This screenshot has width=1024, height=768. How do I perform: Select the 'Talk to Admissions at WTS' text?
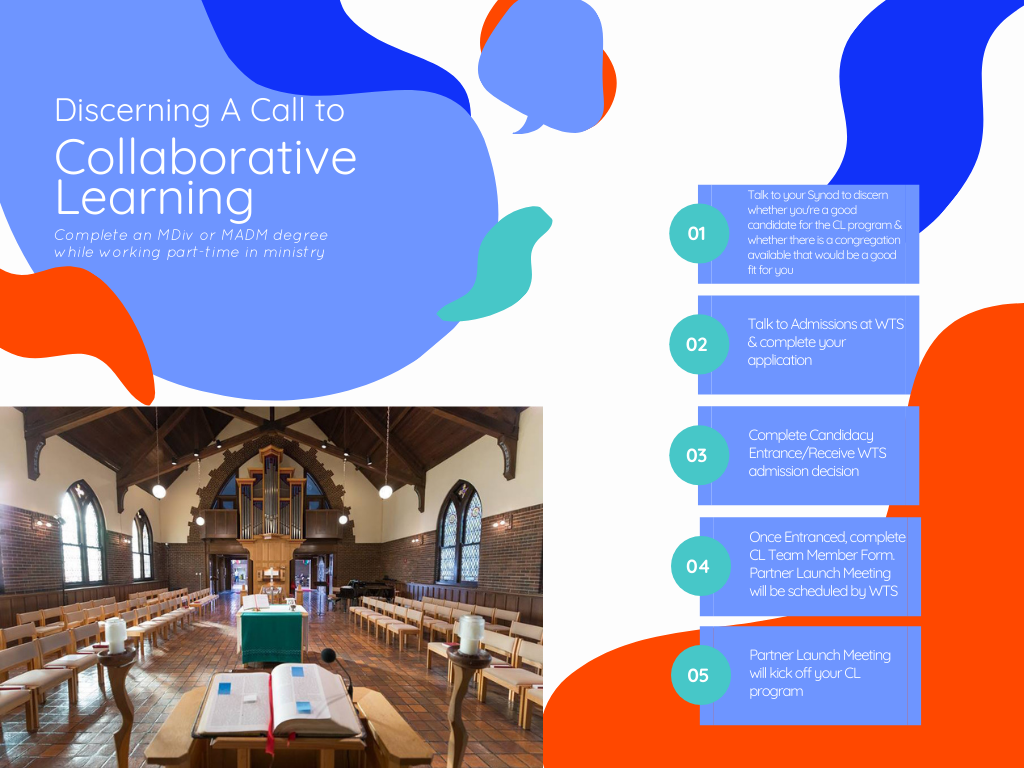tap(825, 342)
